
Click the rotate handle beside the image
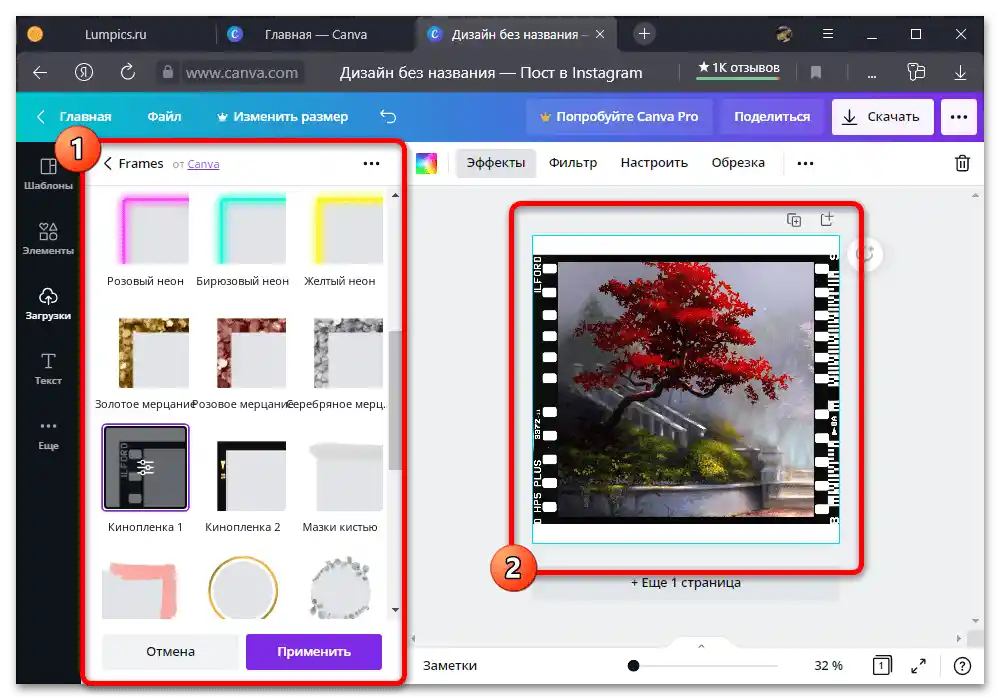tap(865, 254)
